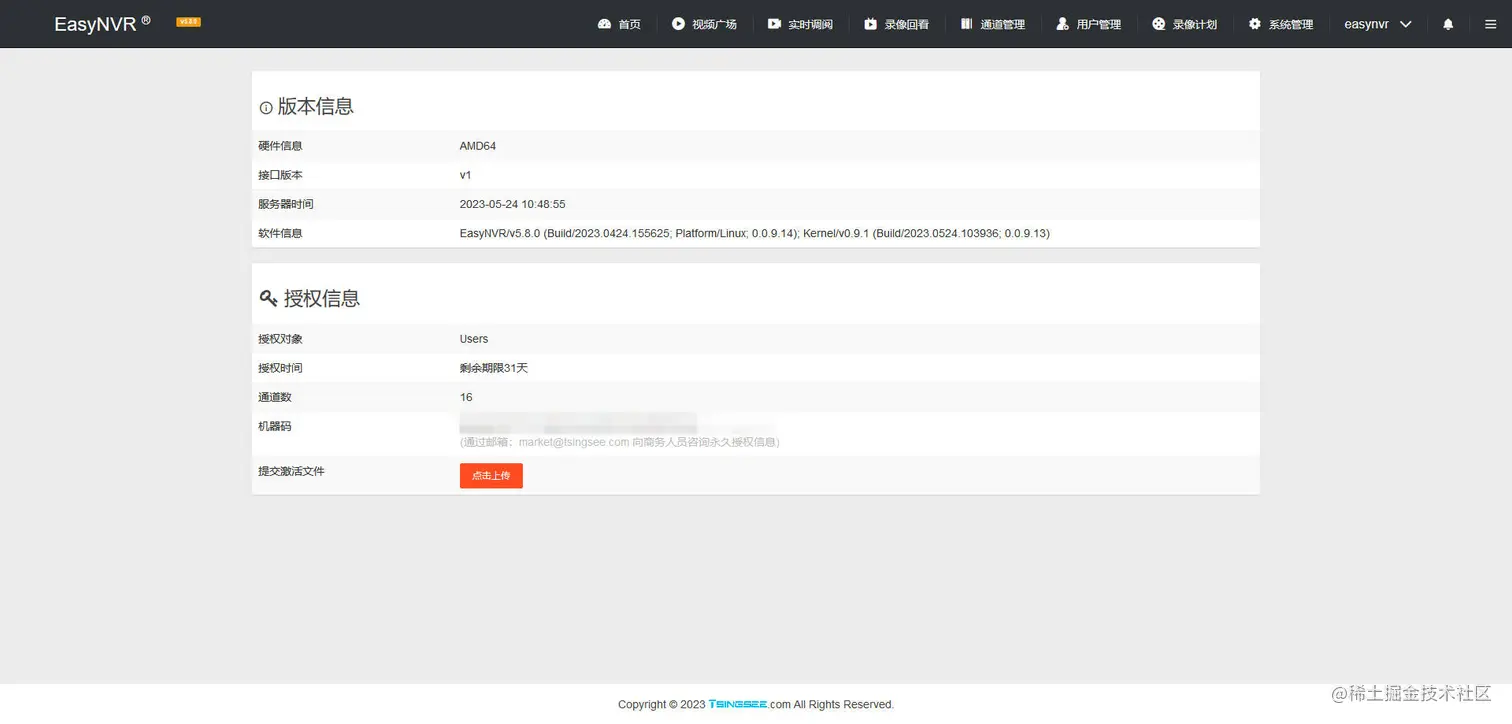The height and width of the screenshot is (724, 1512).
Task: Click the 提交激活文件 label
Action: [x=291, y=471]
